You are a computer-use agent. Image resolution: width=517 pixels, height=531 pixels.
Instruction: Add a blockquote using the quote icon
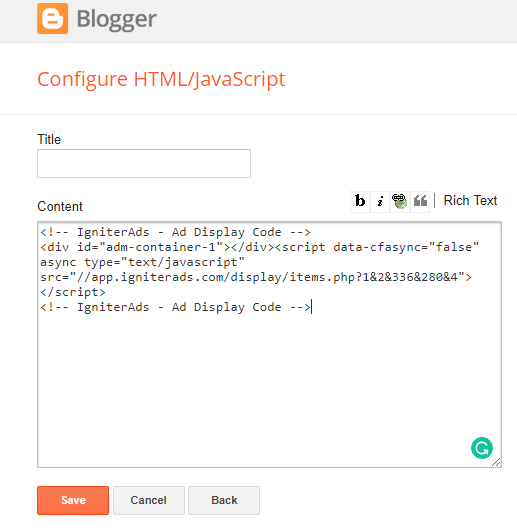(x=420, y=201)
